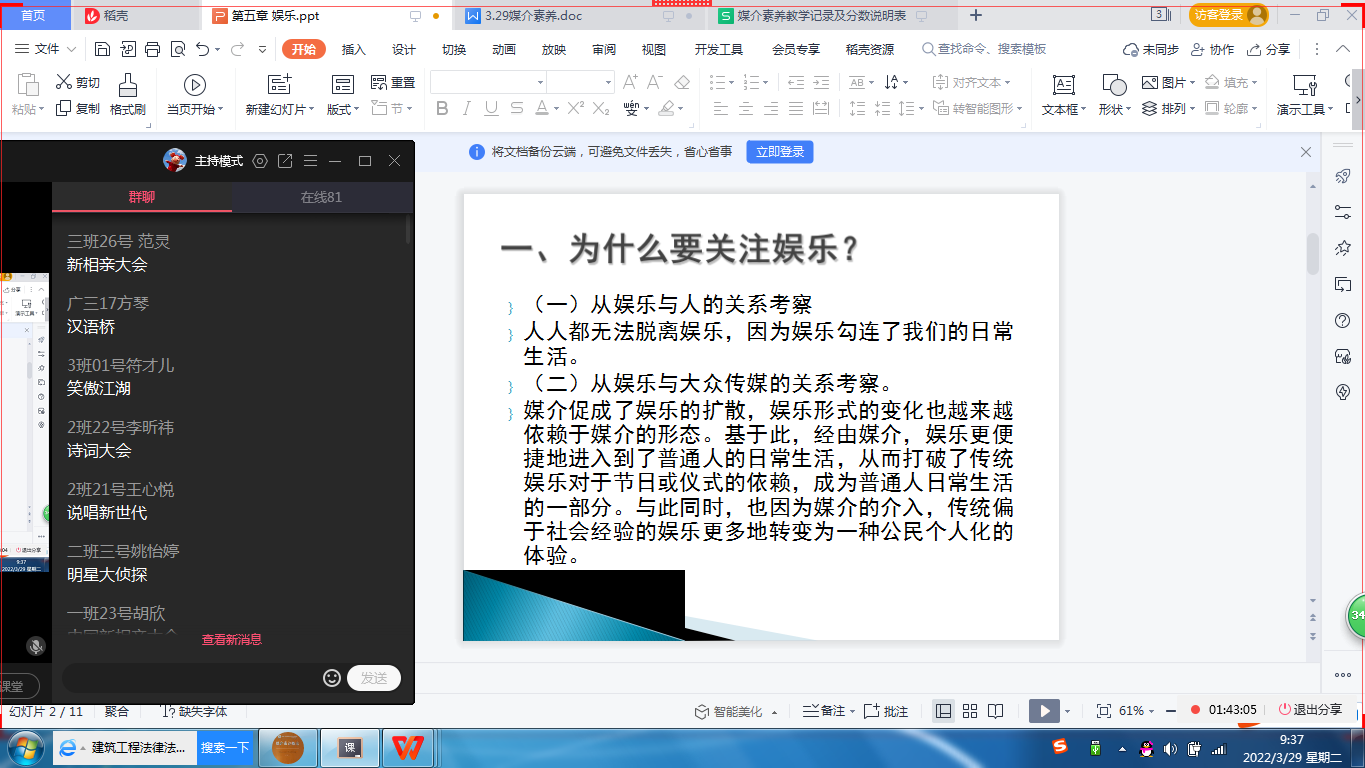This screenshot has width=1365, height=768.
Task: Open the emoji picker in chat
Action: pos(332,678)
